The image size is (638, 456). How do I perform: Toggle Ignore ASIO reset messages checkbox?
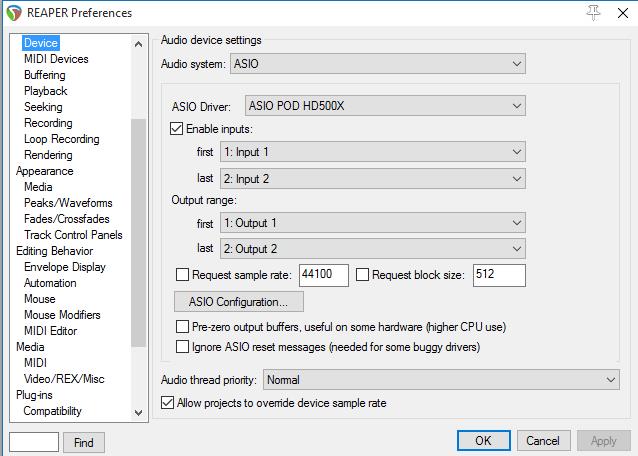(182, 347)
